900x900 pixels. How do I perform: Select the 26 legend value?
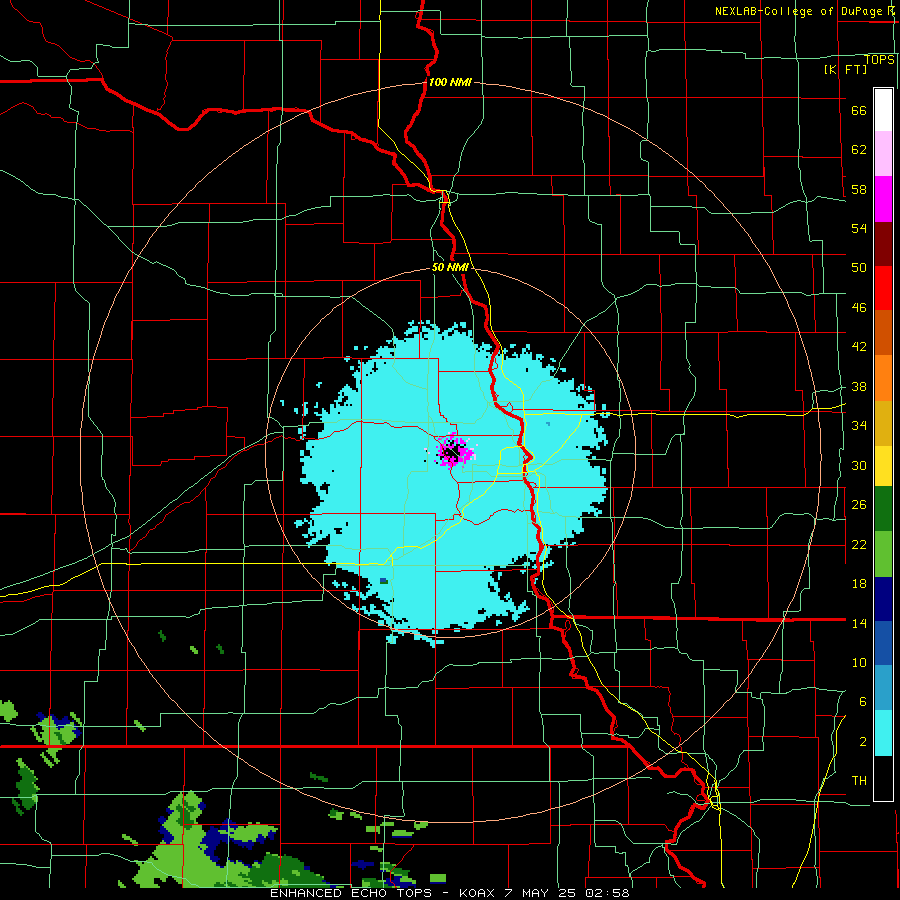pyautogui.click(x=859, y=505)
